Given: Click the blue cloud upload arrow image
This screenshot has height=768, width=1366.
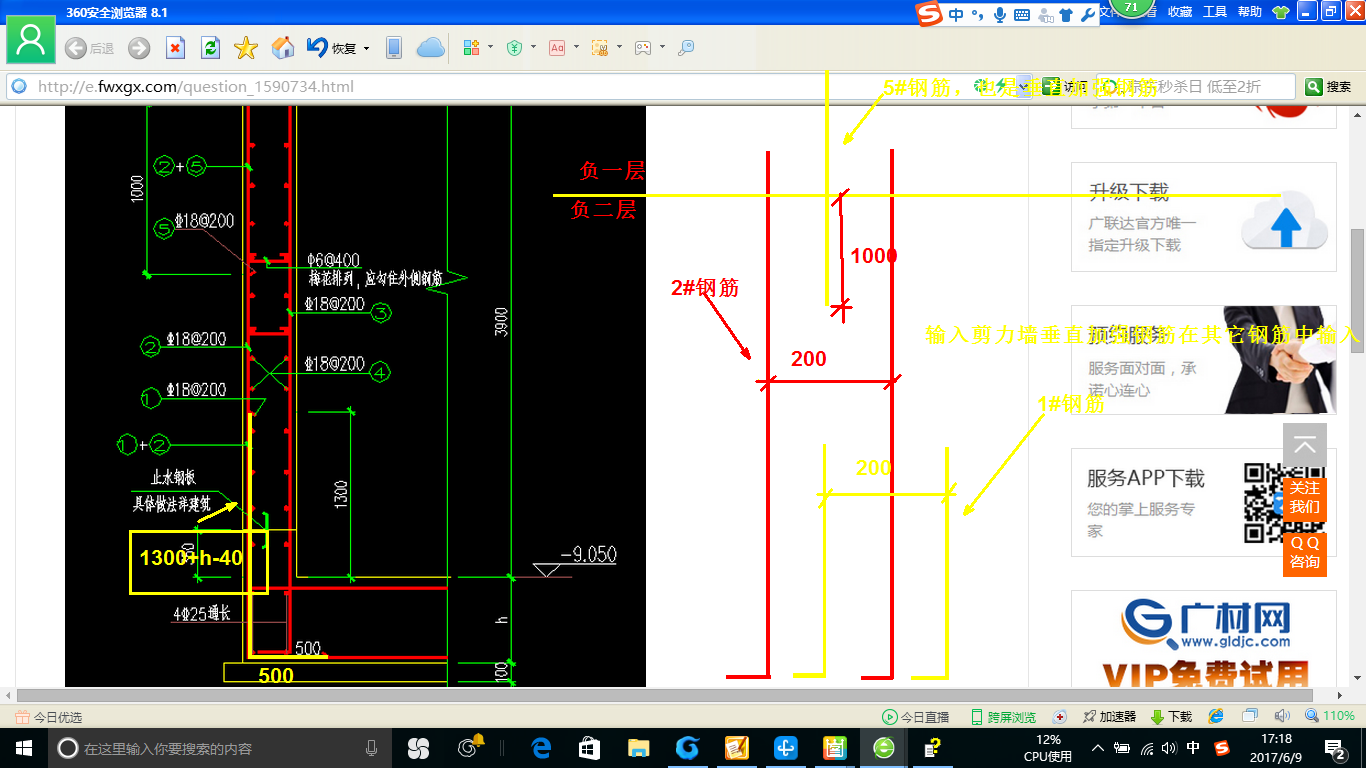Looking at the screenshot, I should [x=1285, y=220].
